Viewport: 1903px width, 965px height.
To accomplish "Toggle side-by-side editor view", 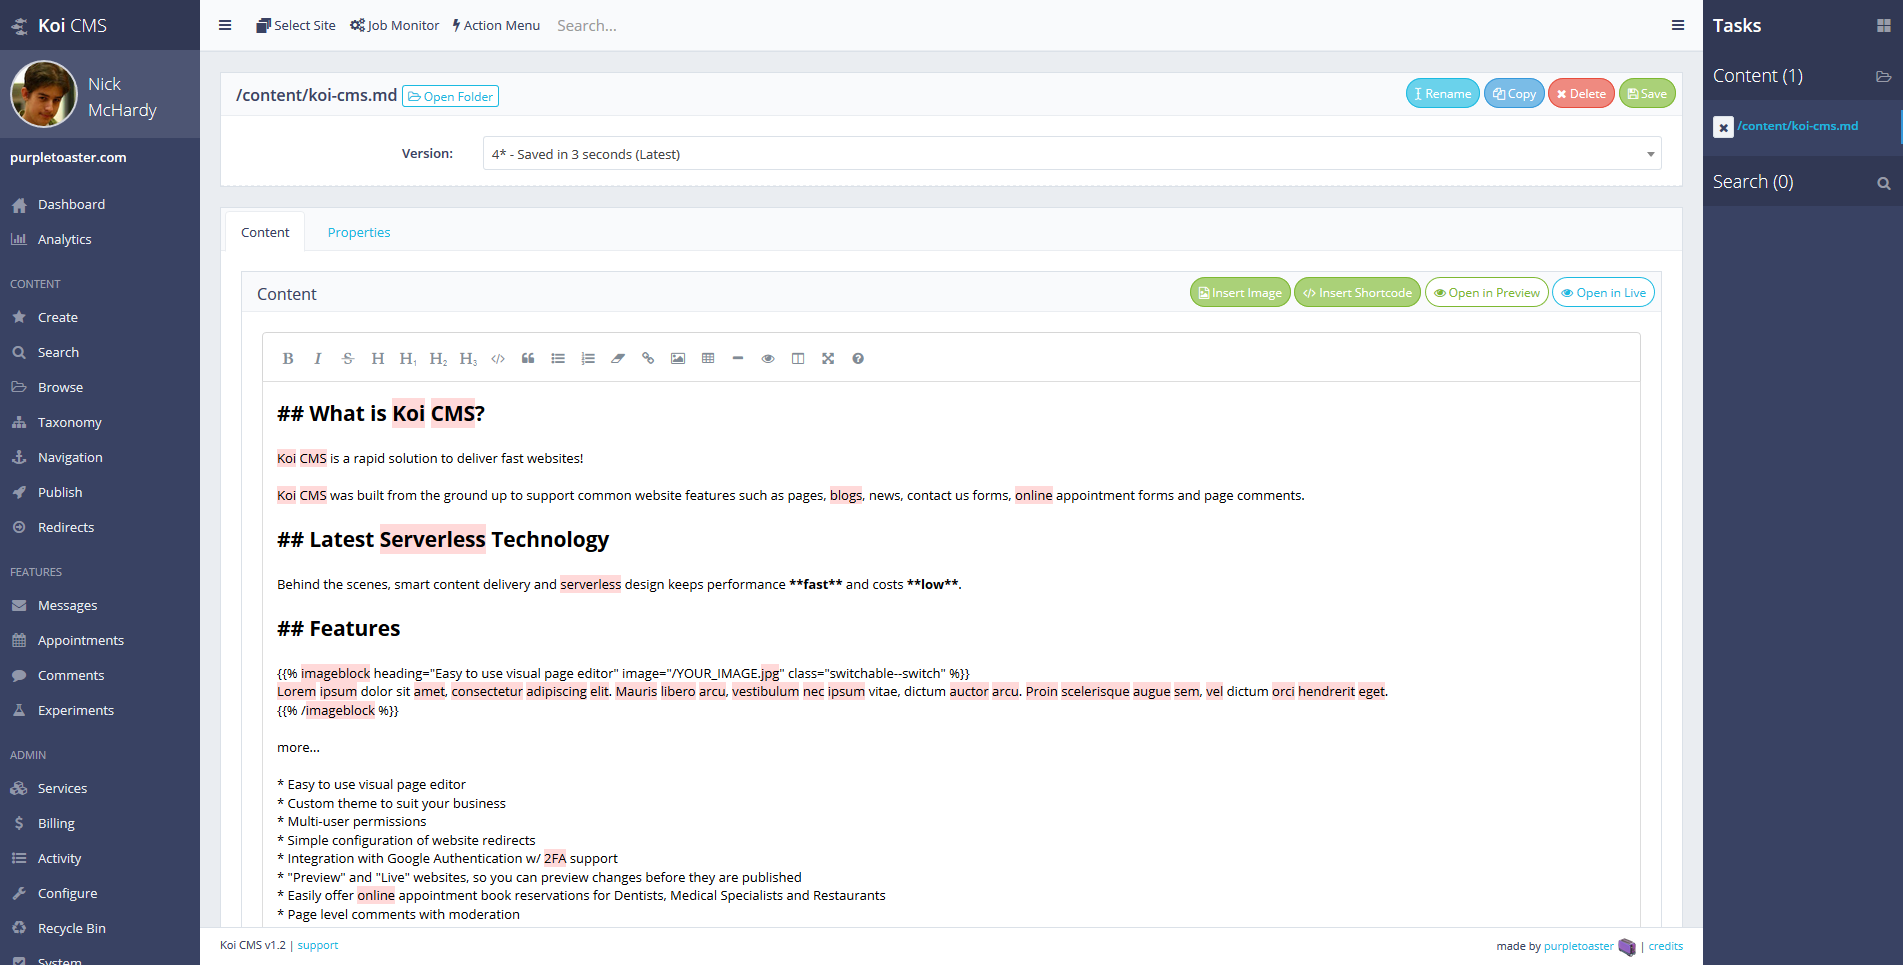I will click(798, 358).
